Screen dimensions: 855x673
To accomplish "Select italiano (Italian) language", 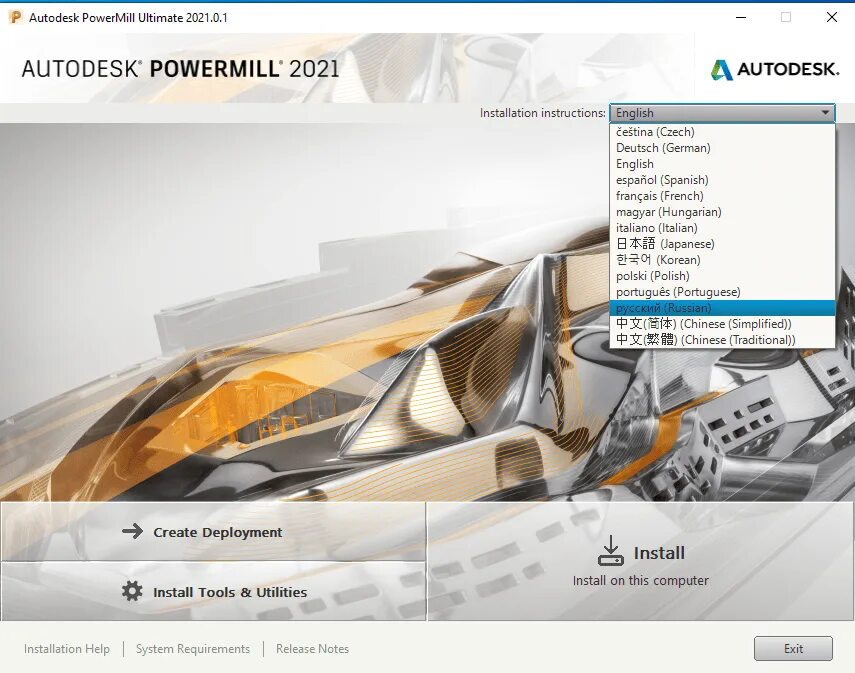I will [722, 228].
